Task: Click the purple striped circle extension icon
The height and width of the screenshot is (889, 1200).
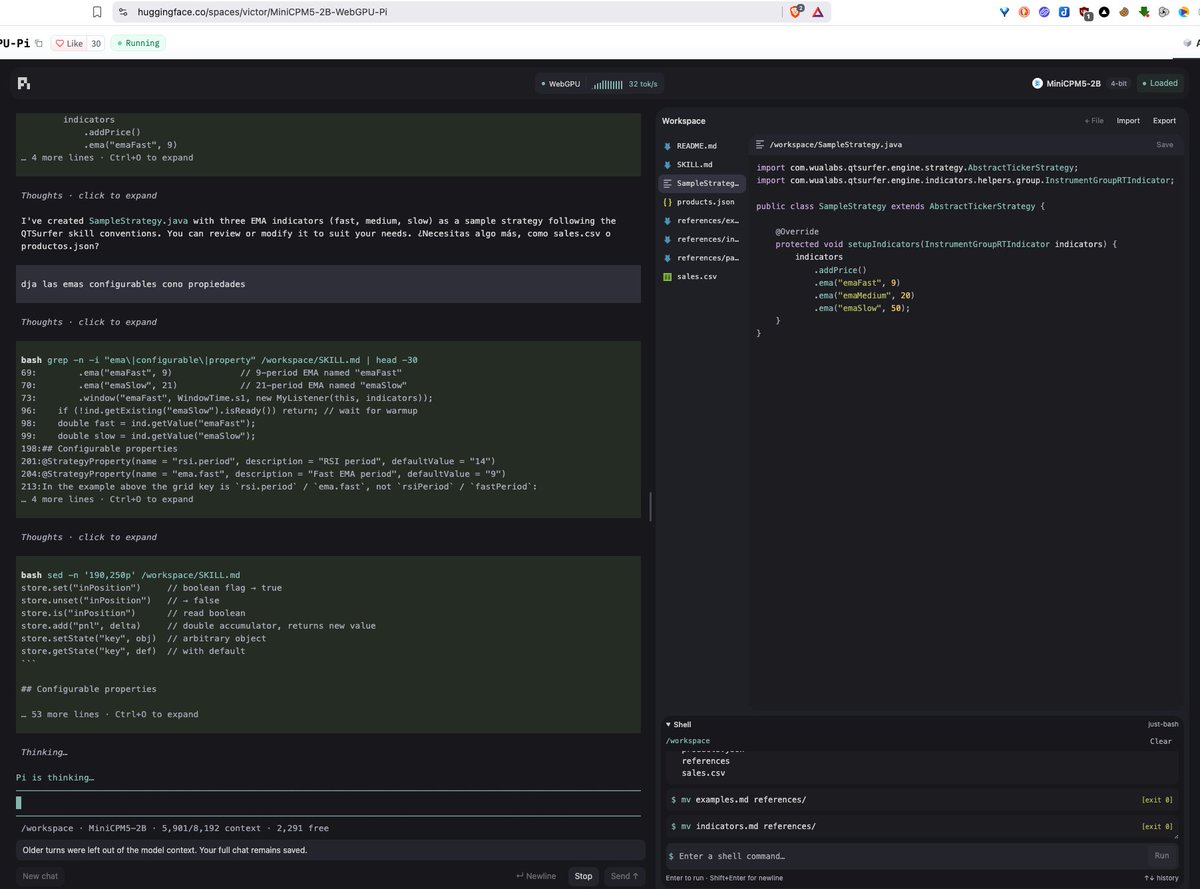Action: coord(1044,12)
